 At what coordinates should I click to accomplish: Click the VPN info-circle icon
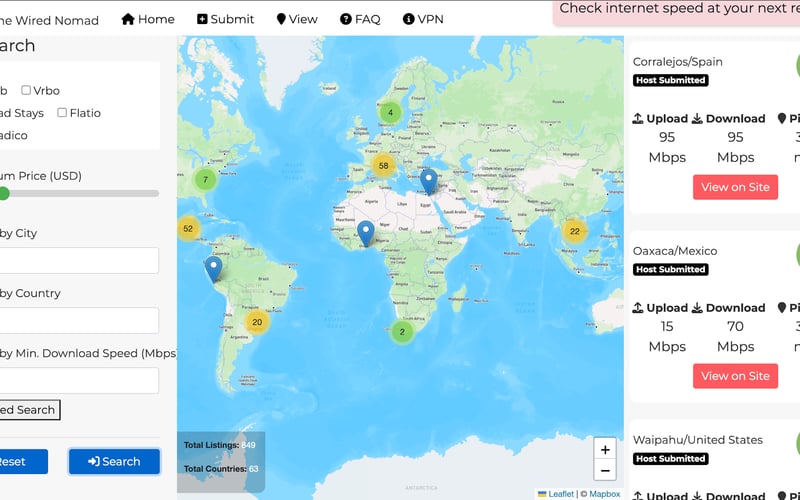408,19
